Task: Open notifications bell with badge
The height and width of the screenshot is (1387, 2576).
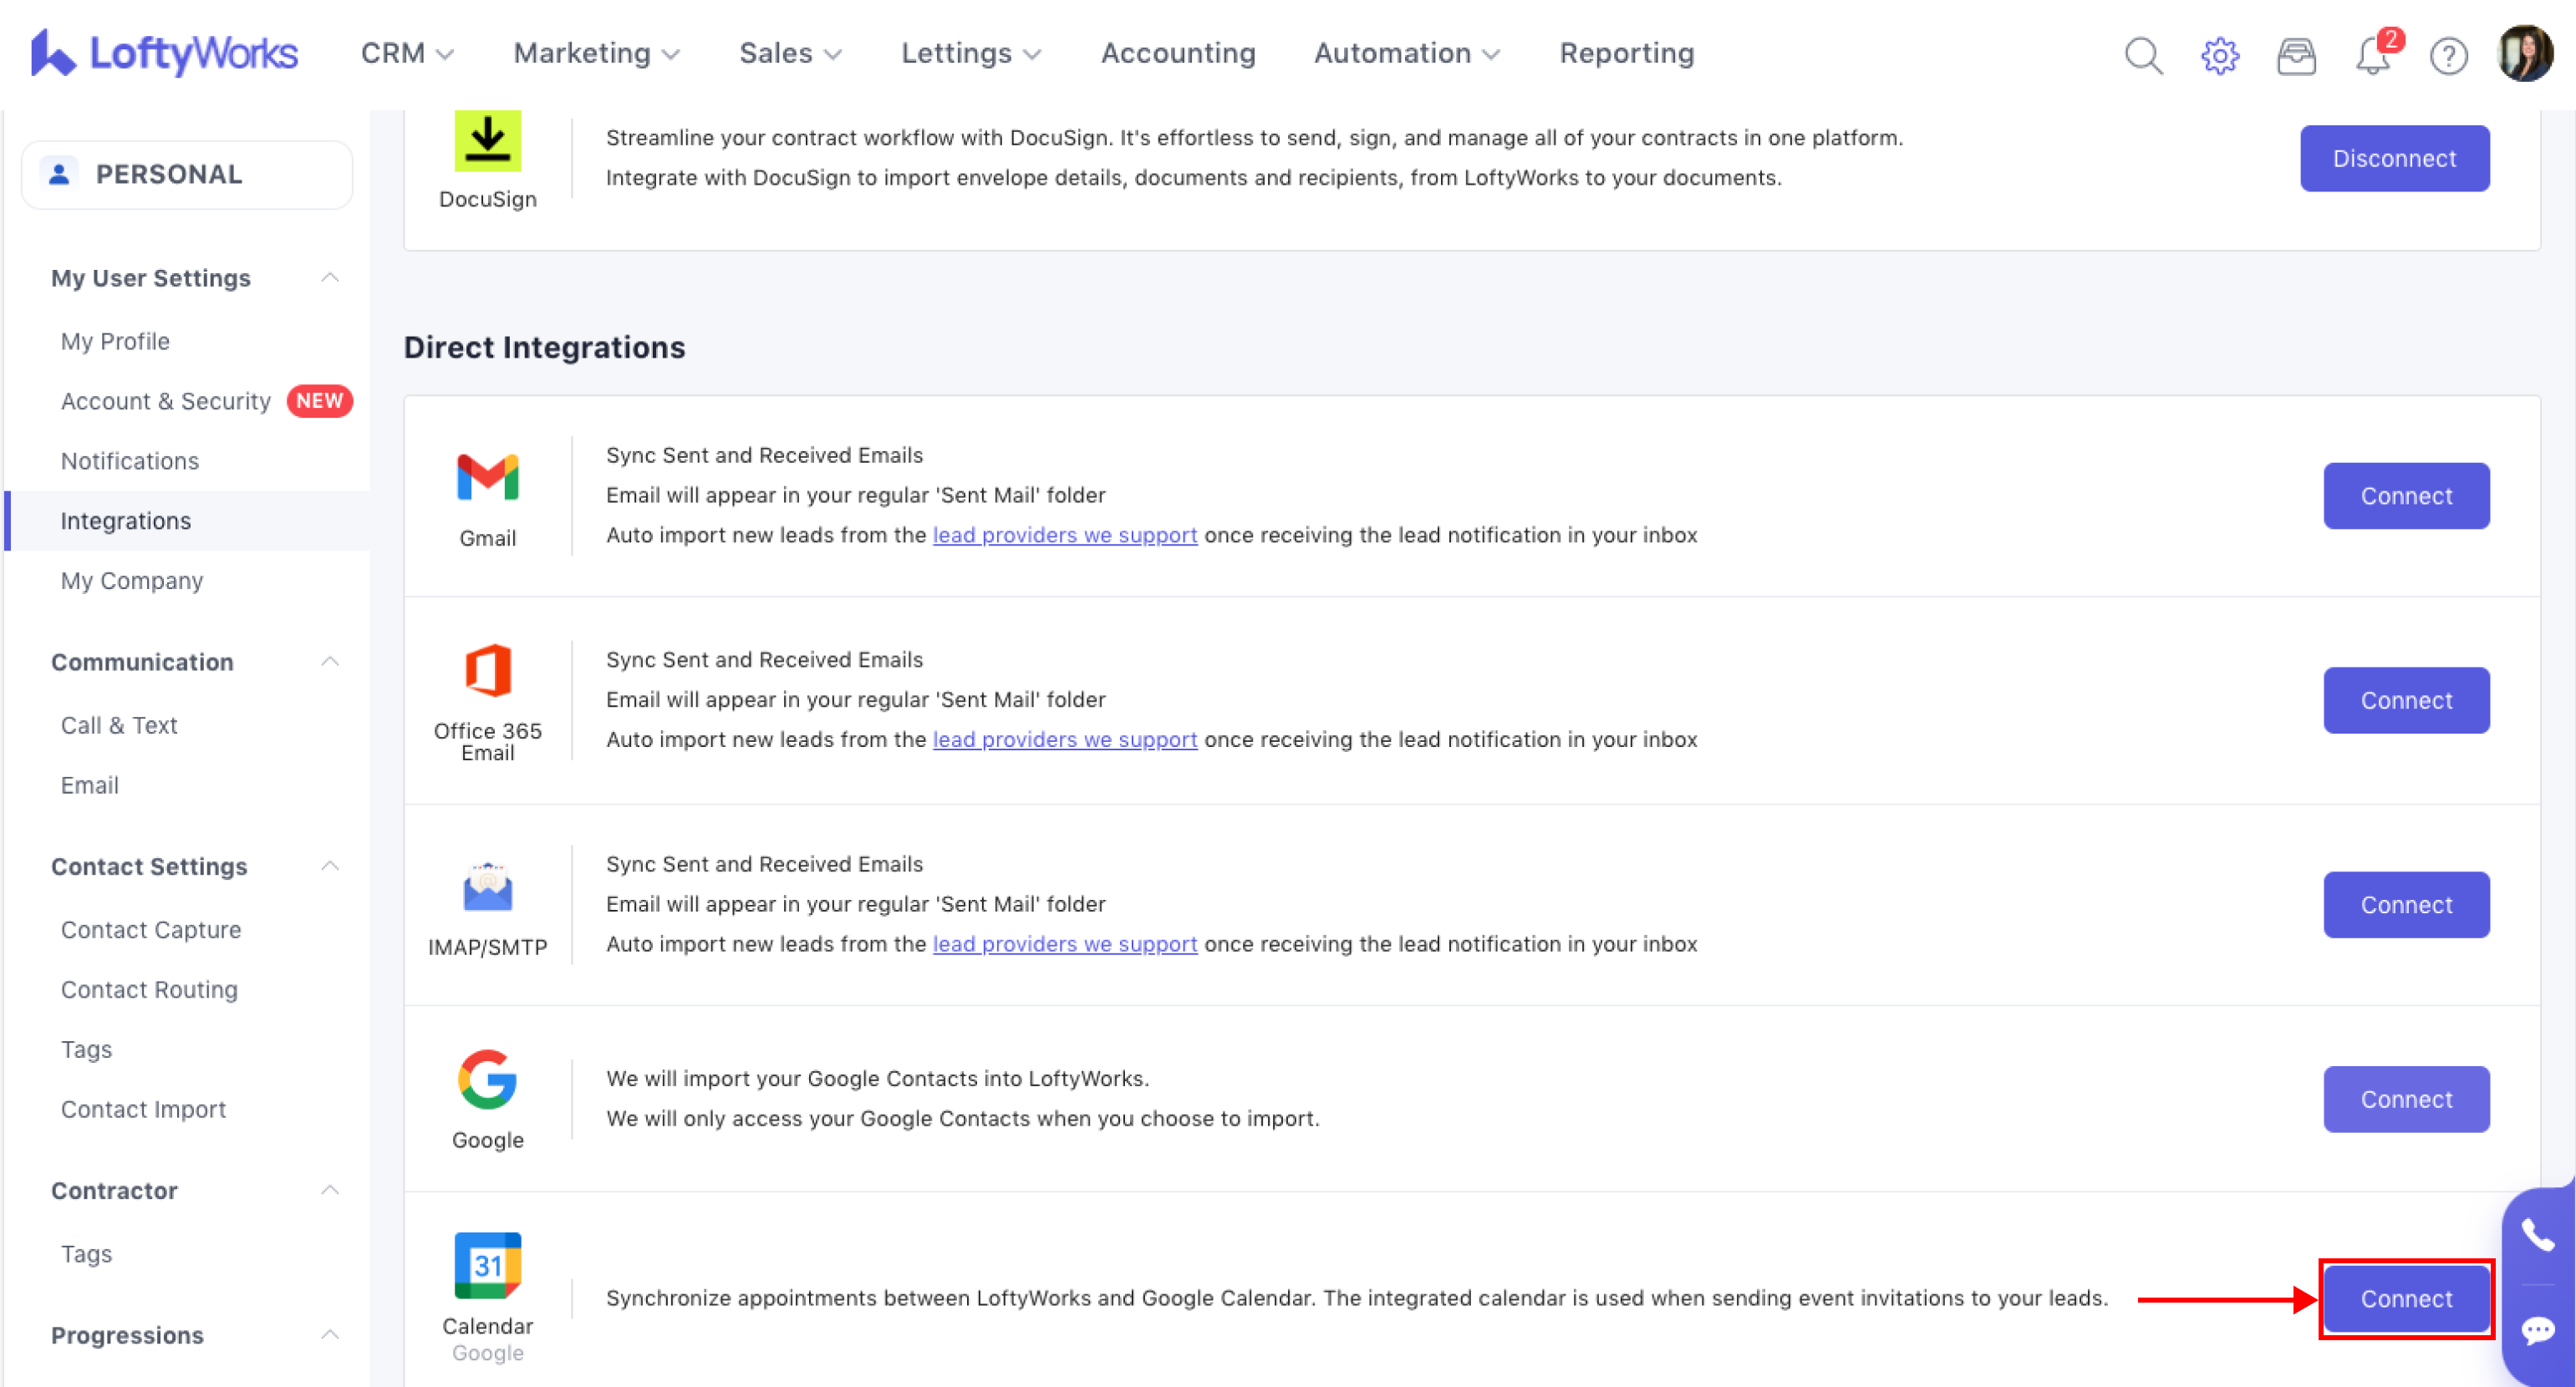Action: 2373,55
